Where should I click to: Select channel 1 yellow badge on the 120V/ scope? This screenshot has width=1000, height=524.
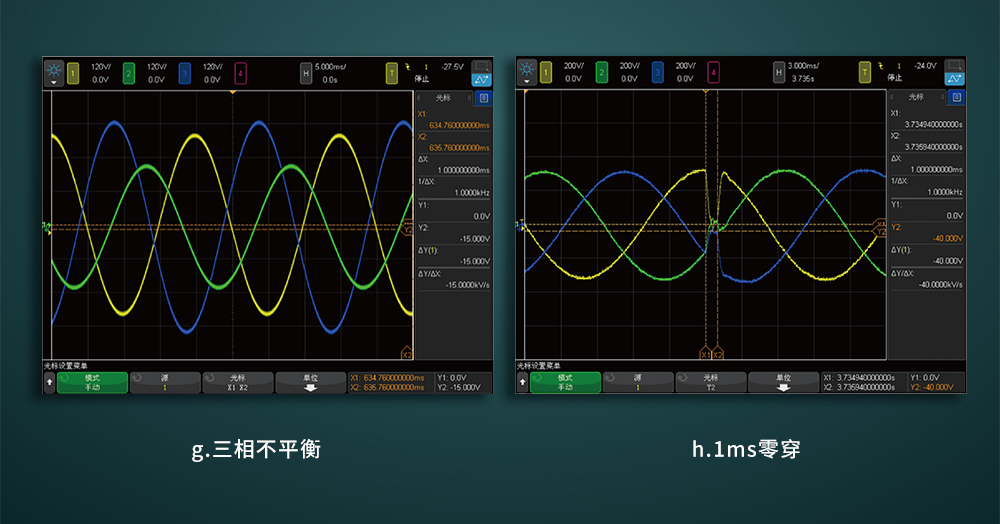tap(72, 72)
